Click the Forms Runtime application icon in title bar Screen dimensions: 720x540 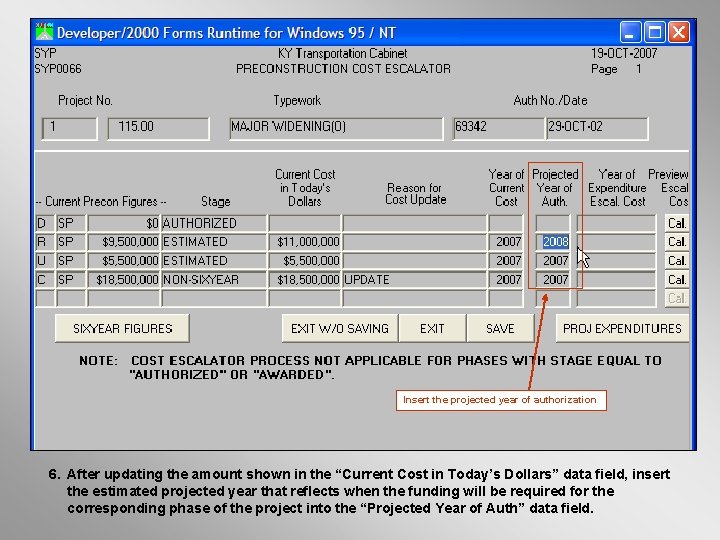tap(44, 32)
